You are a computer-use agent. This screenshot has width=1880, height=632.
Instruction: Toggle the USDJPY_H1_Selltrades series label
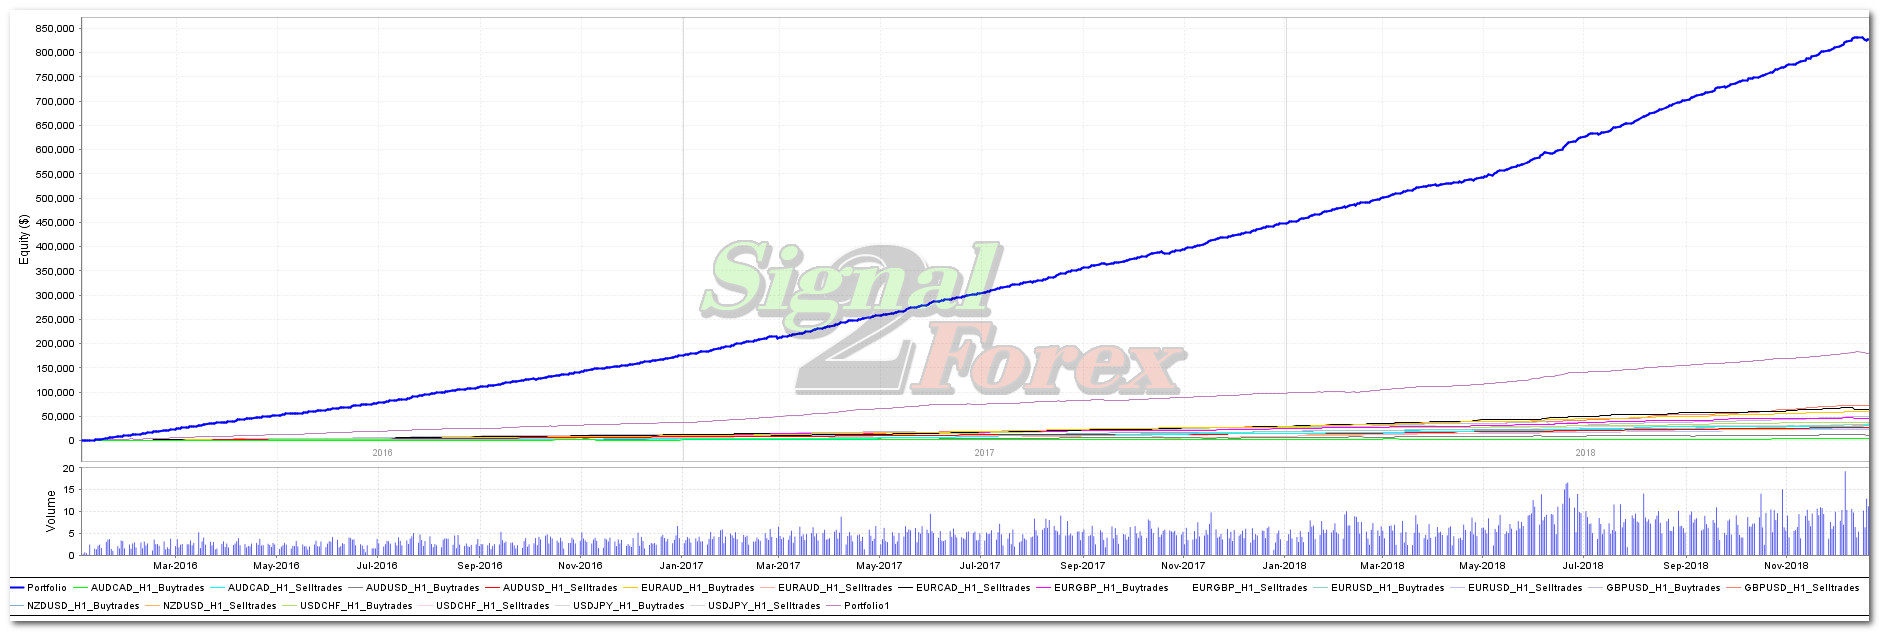coord(764,606)
